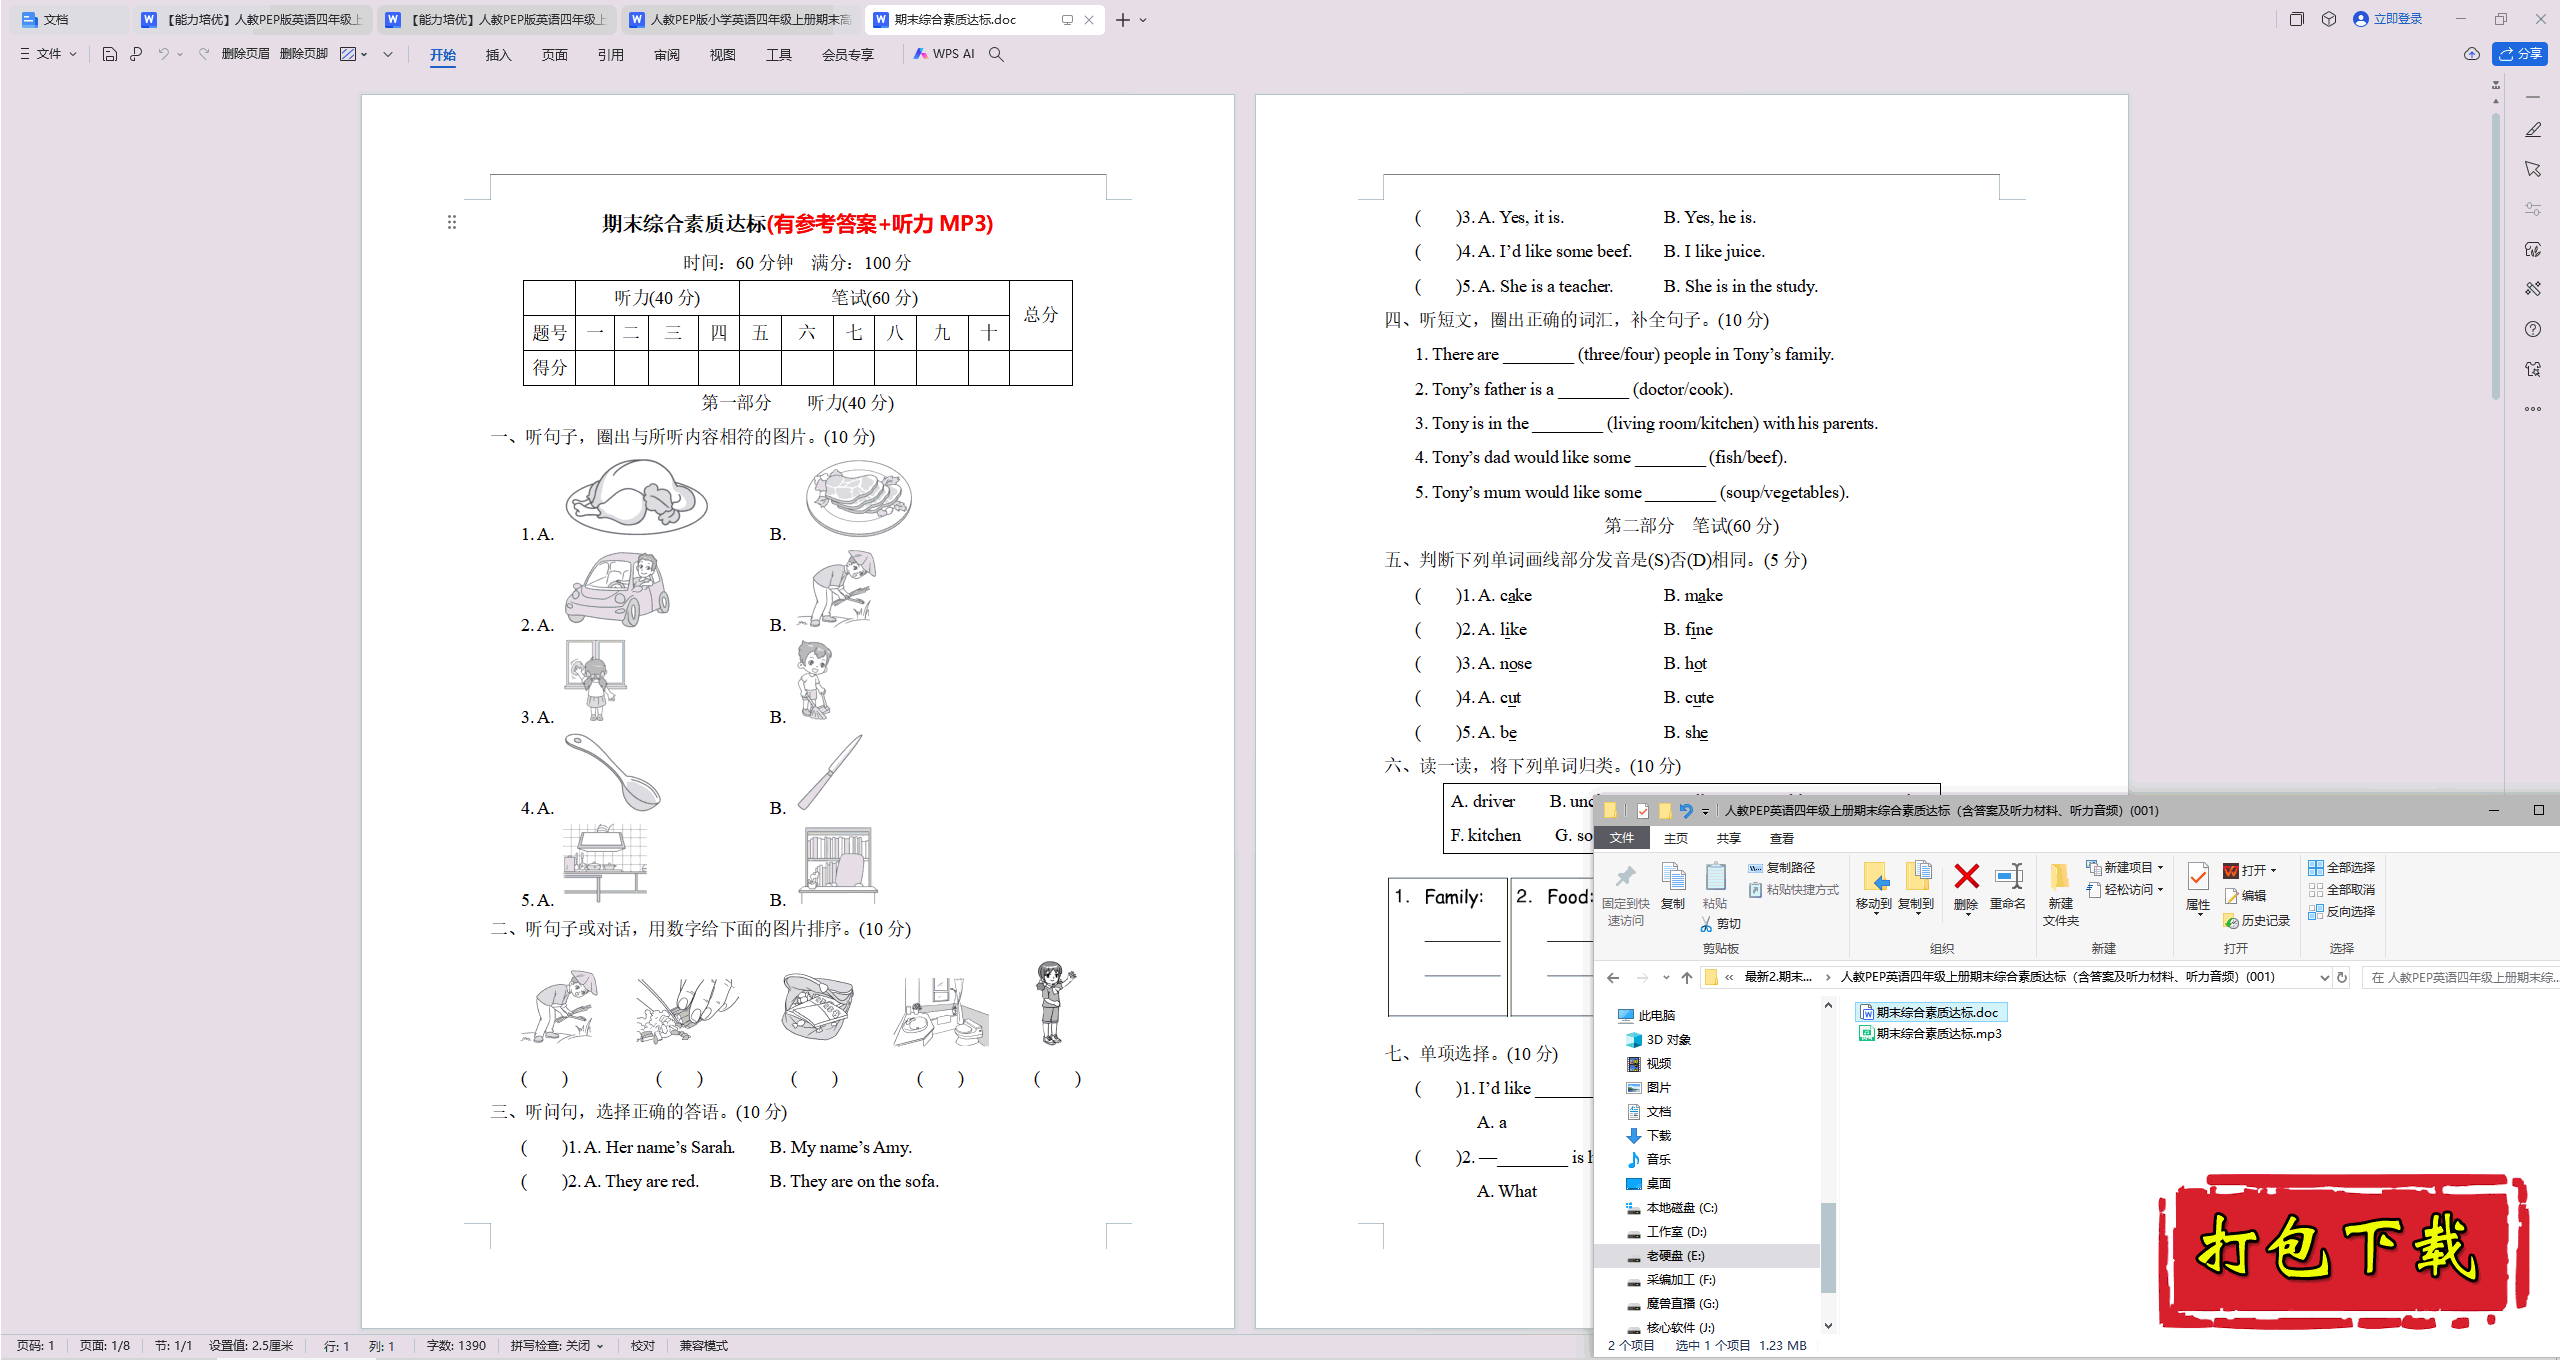Click the red Delete X in Explorer ribbon
The image size is (2560, 1360).
pos(1966,877)
